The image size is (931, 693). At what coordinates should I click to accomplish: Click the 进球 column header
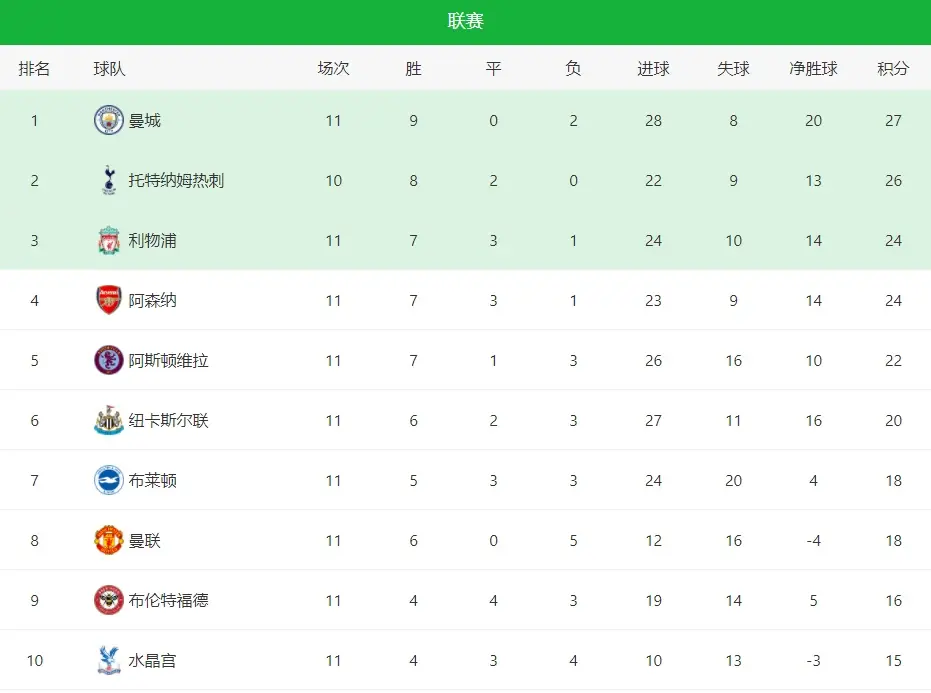[x=653, y=69]
